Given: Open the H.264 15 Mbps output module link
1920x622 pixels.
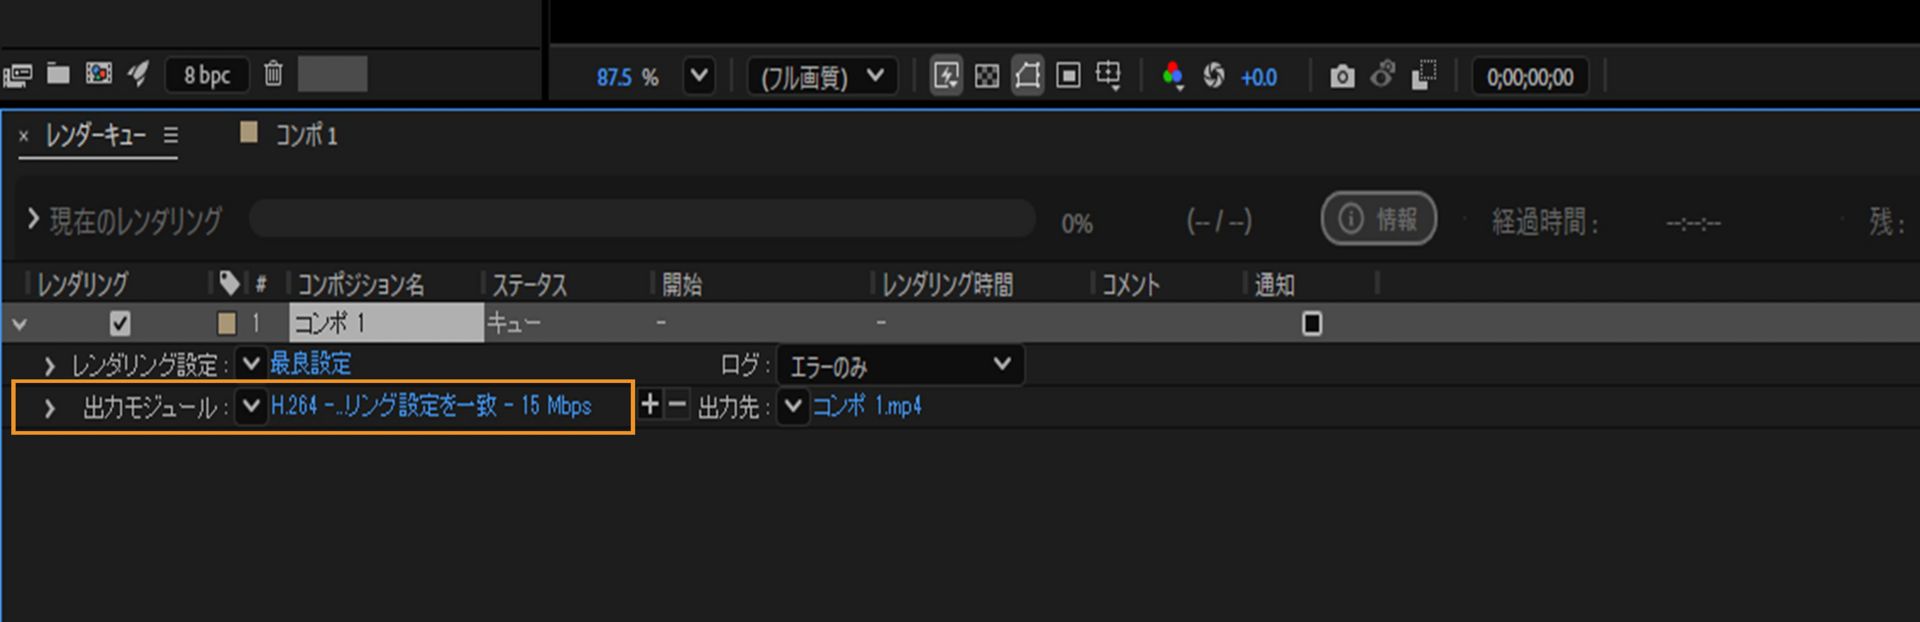Looking at the screenshot, I should [x=431, y=406].
